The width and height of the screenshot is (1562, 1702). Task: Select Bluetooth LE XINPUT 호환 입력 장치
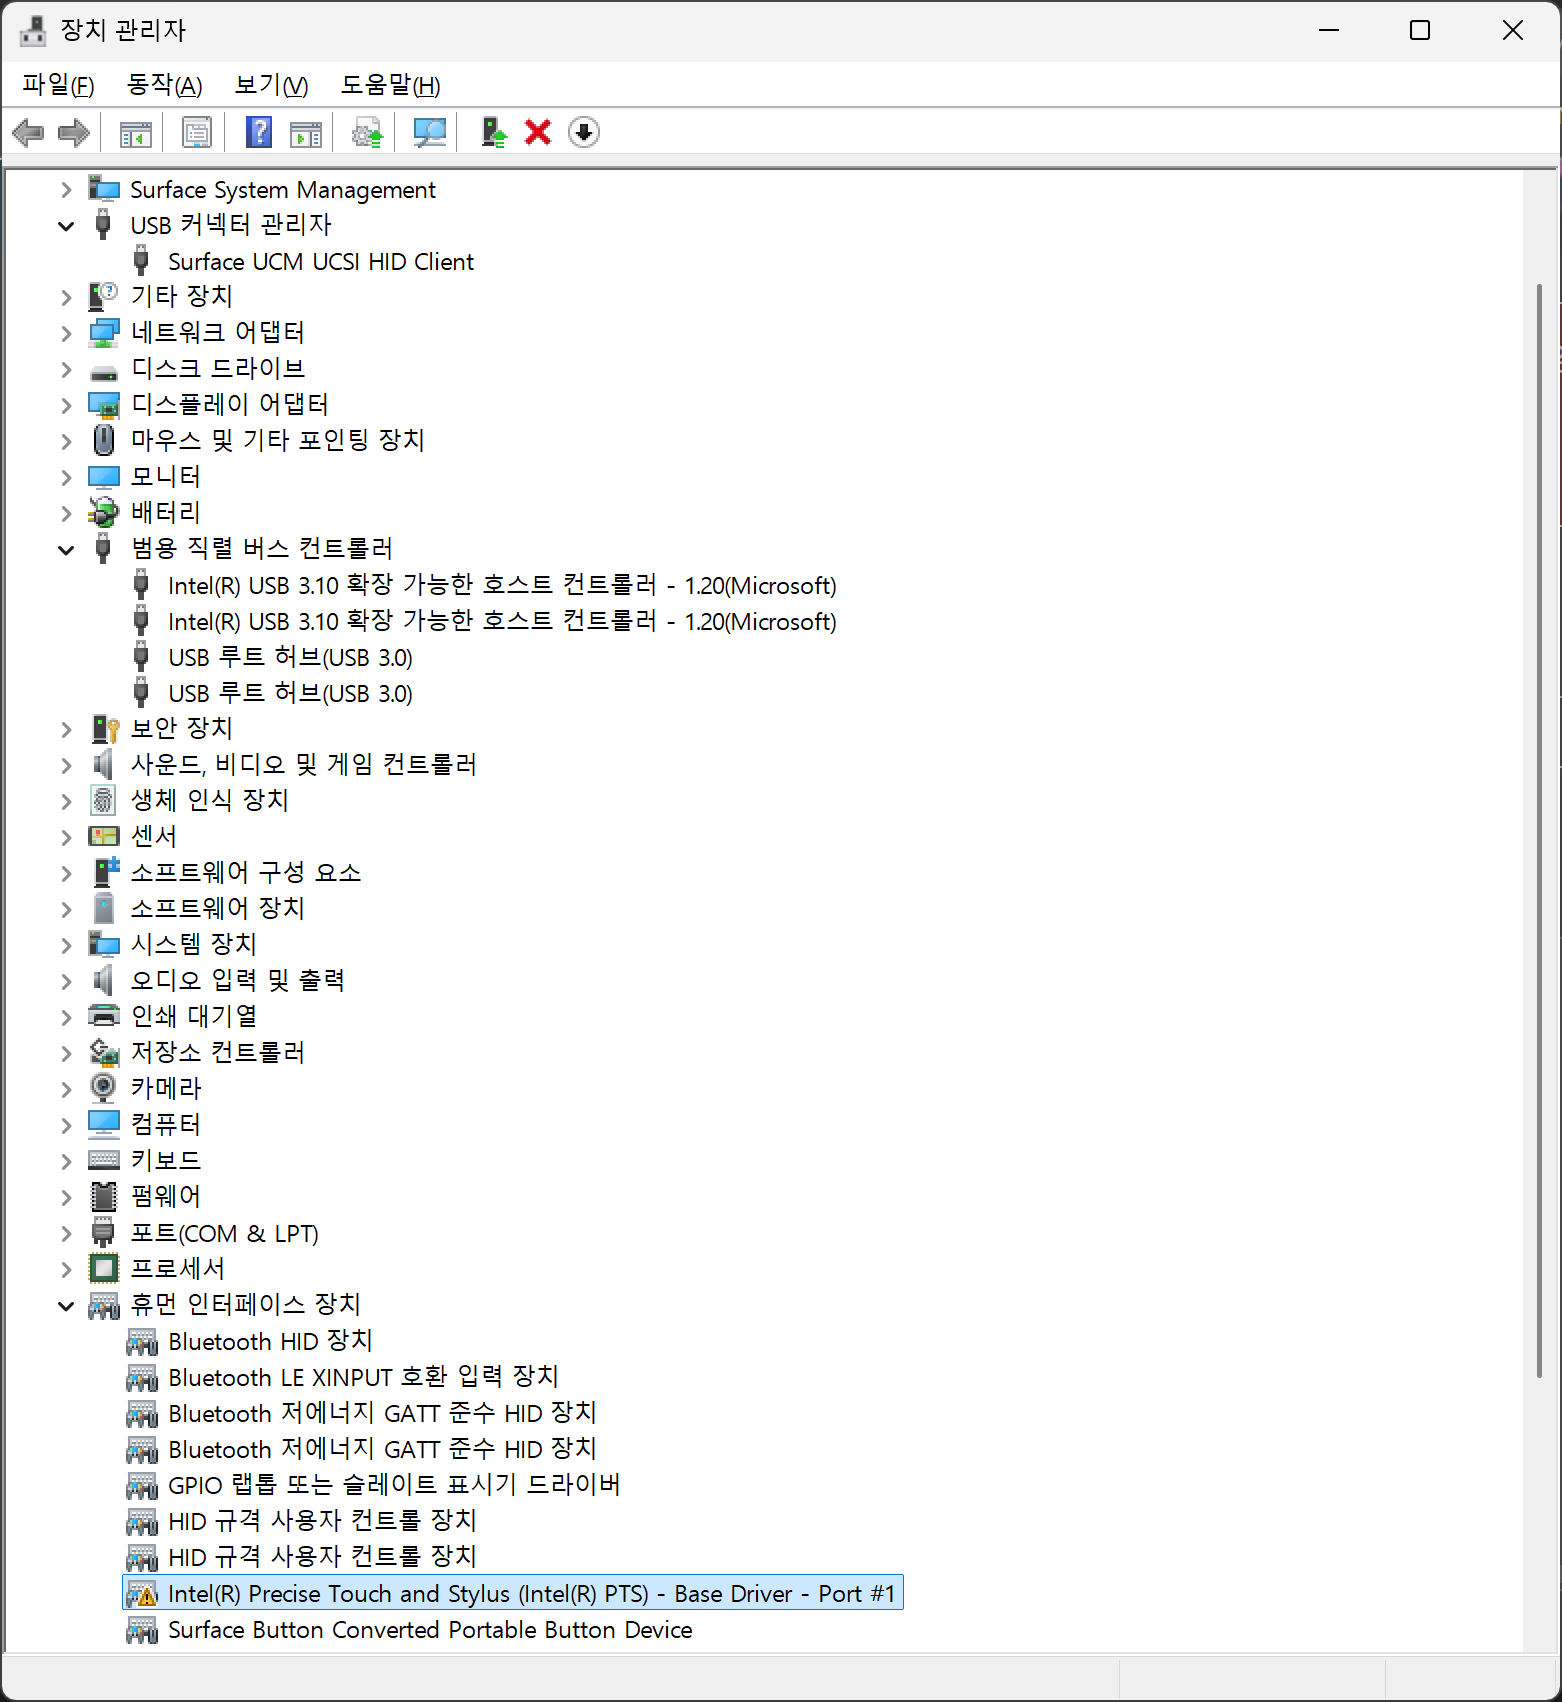click(363, 1377)
